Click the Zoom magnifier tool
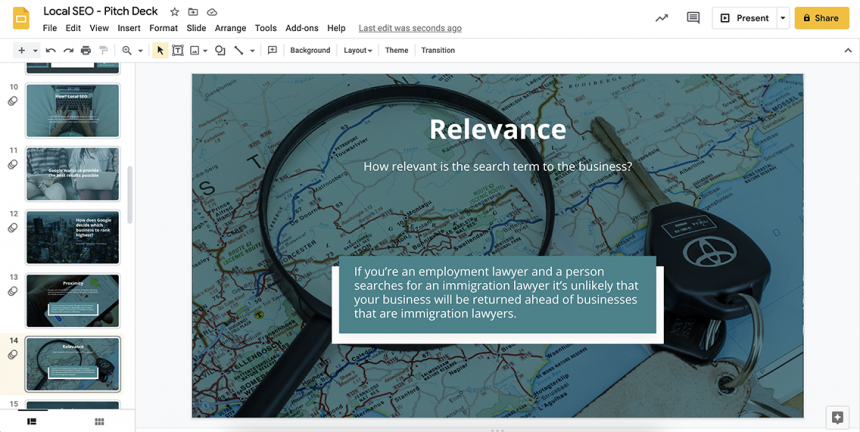This screenshot has width=860, height=432. tap(127, 50)
